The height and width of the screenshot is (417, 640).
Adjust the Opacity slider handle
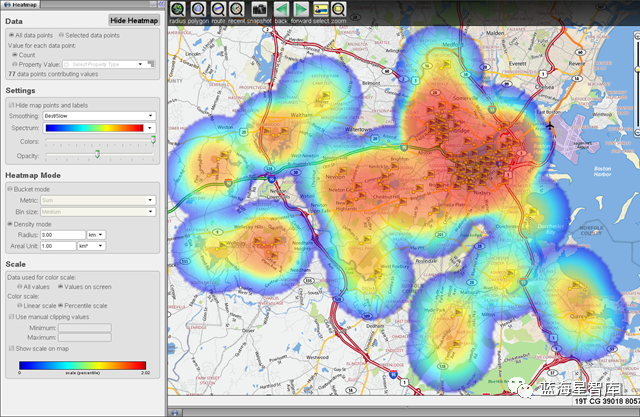coord(97,154)
